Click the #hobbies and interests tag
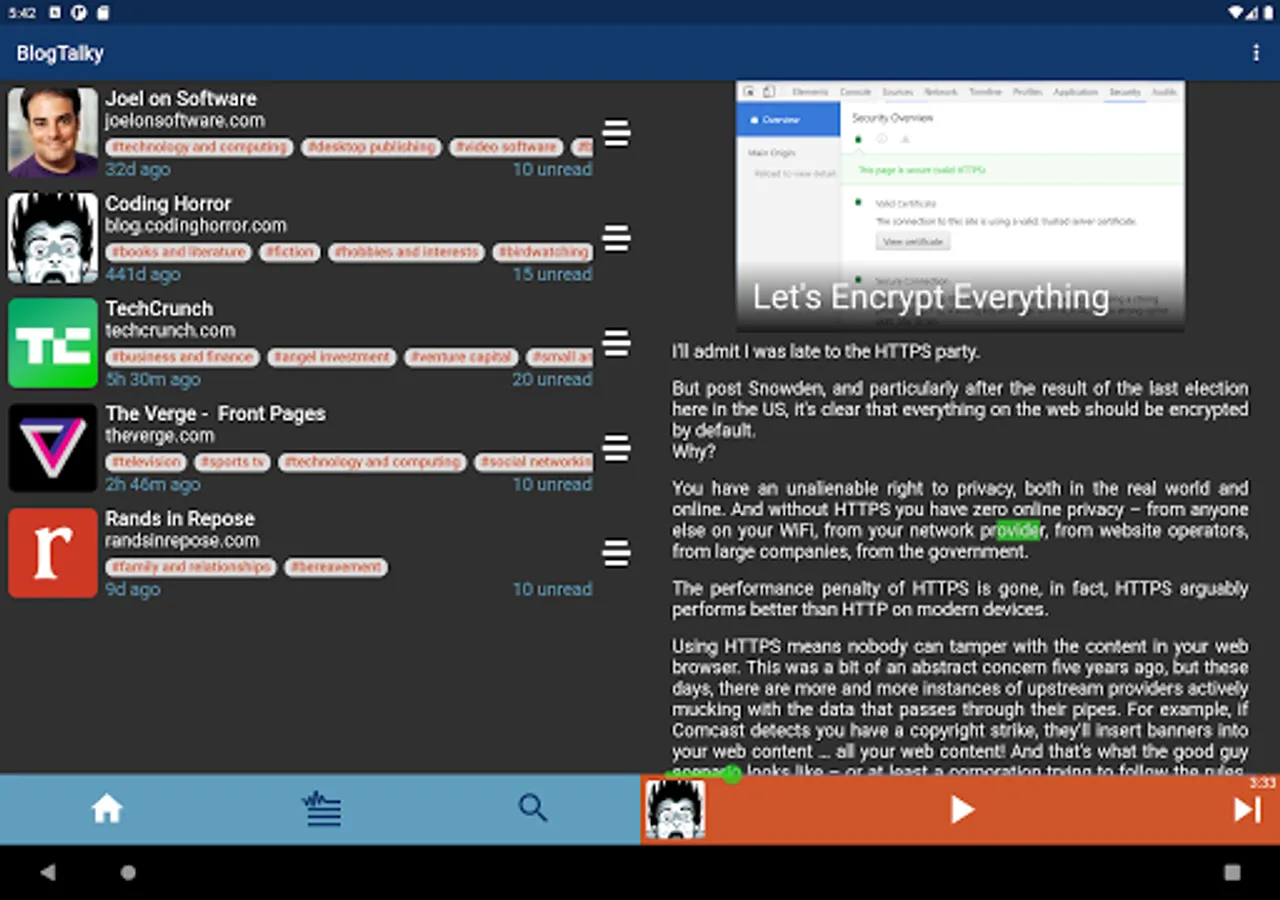The width and height of the screenshot is (1280, 900). pyautogui.click(x=407, y=252)
